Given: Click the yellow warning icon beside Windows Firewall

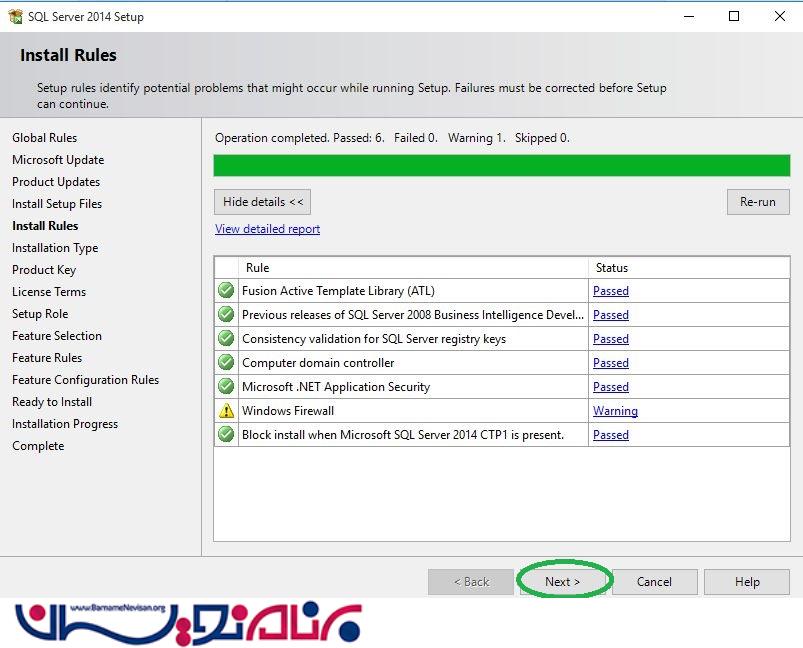Looking at the screenshot, I should 226,411.
